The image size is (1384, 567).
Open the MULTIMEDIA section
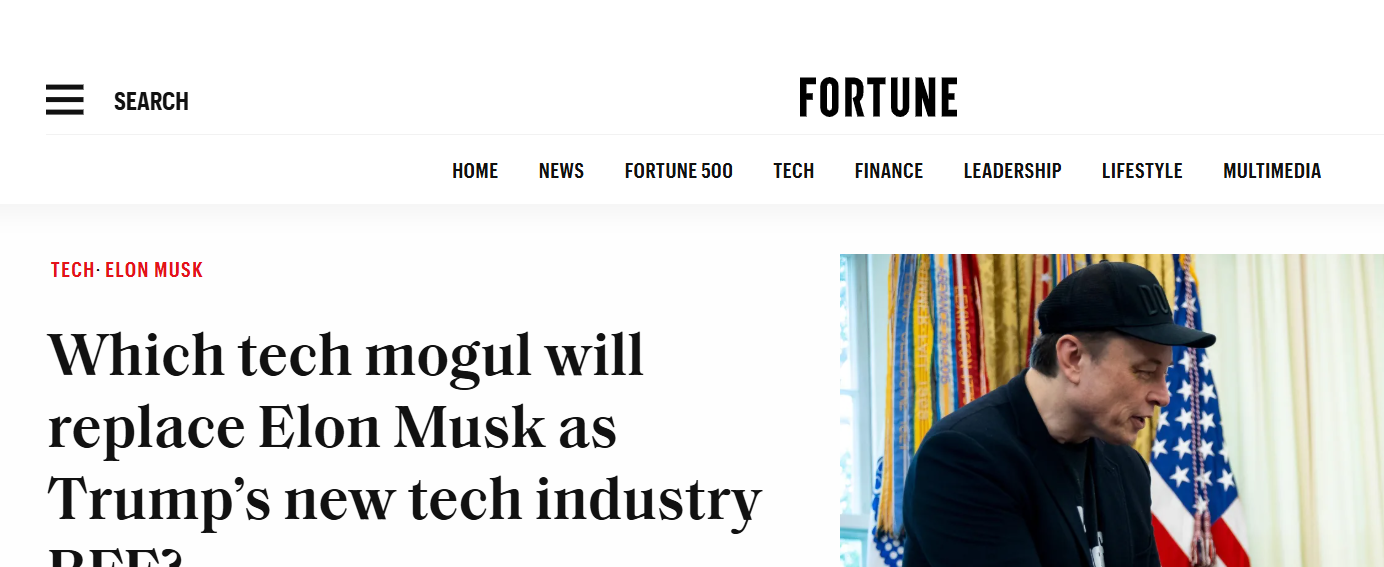1272,171
